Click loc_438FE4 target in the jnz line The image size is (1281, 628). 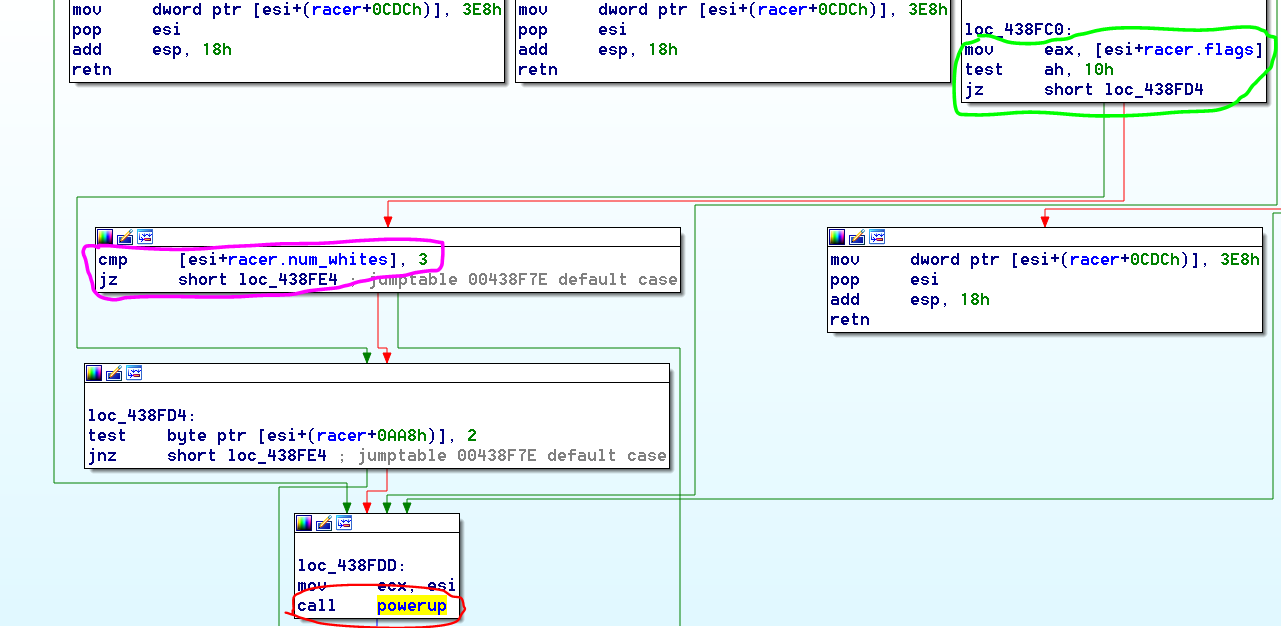(277, 456)
